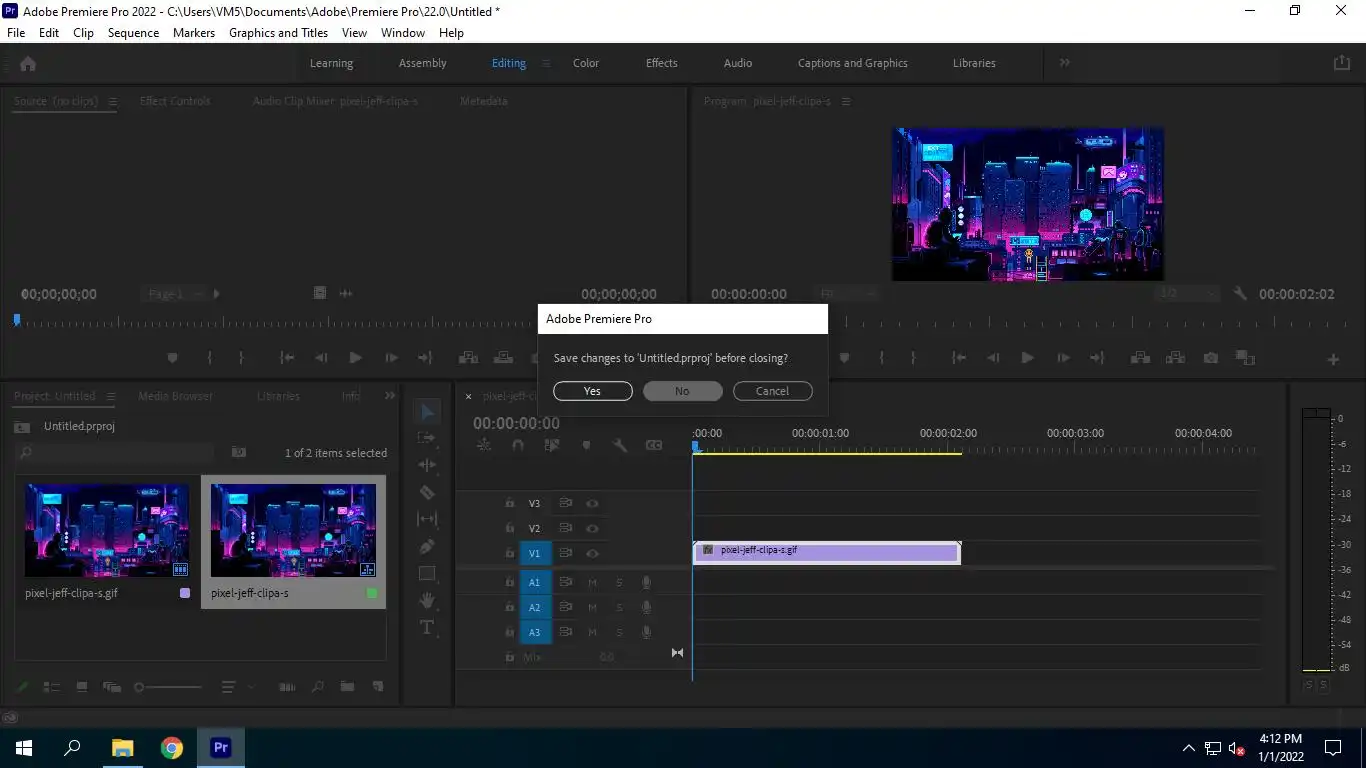Click Cancel in the save dialog
The image size is (1366, 768).
(772, 391)
